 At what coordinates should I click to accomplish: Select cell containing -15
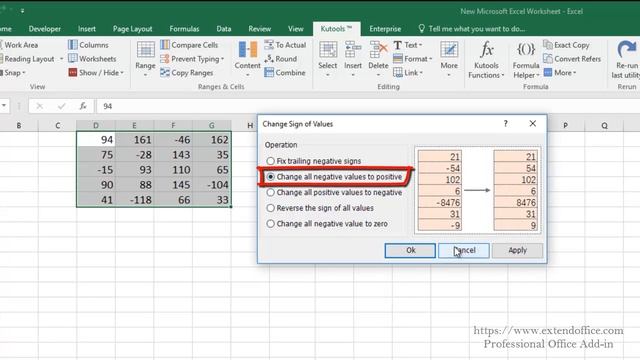(96, 170)
